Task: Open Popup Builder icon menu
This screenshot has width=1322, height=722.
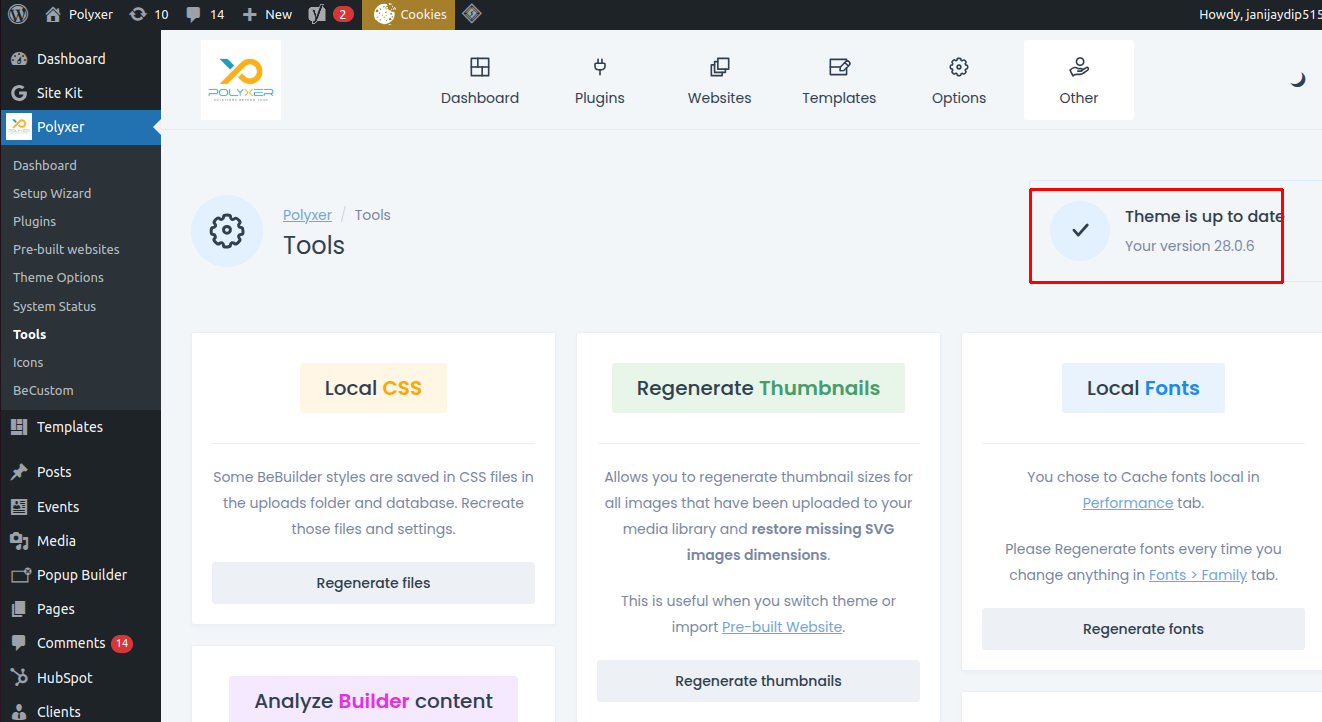Action: pos(80,575)
